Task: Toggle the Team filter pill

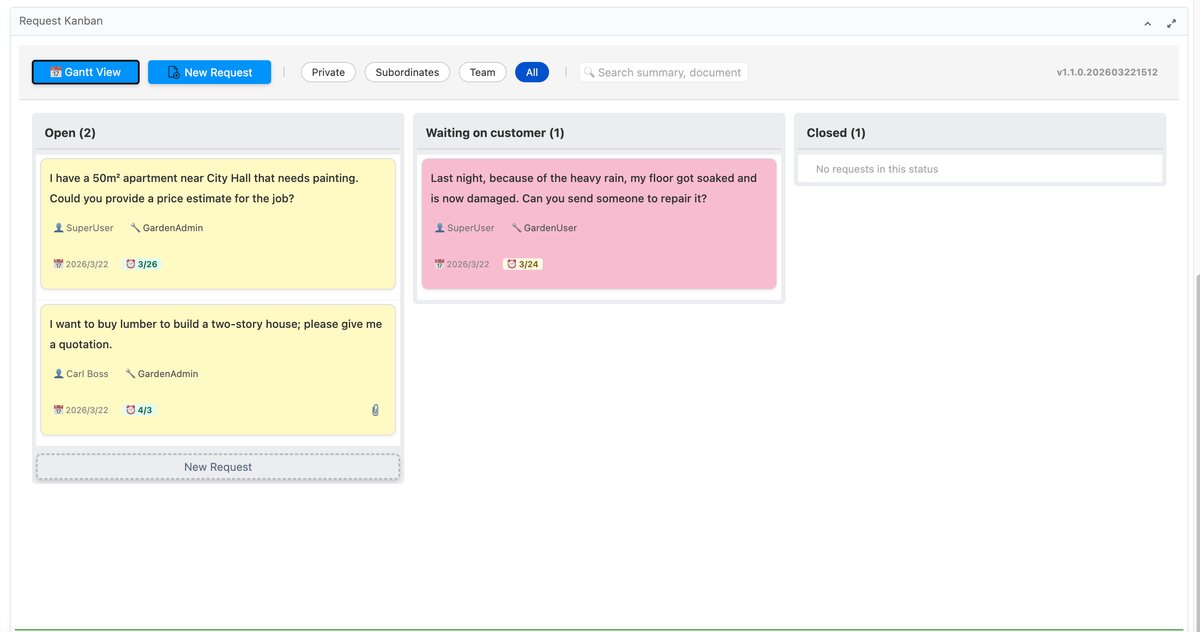Action: 482,72
